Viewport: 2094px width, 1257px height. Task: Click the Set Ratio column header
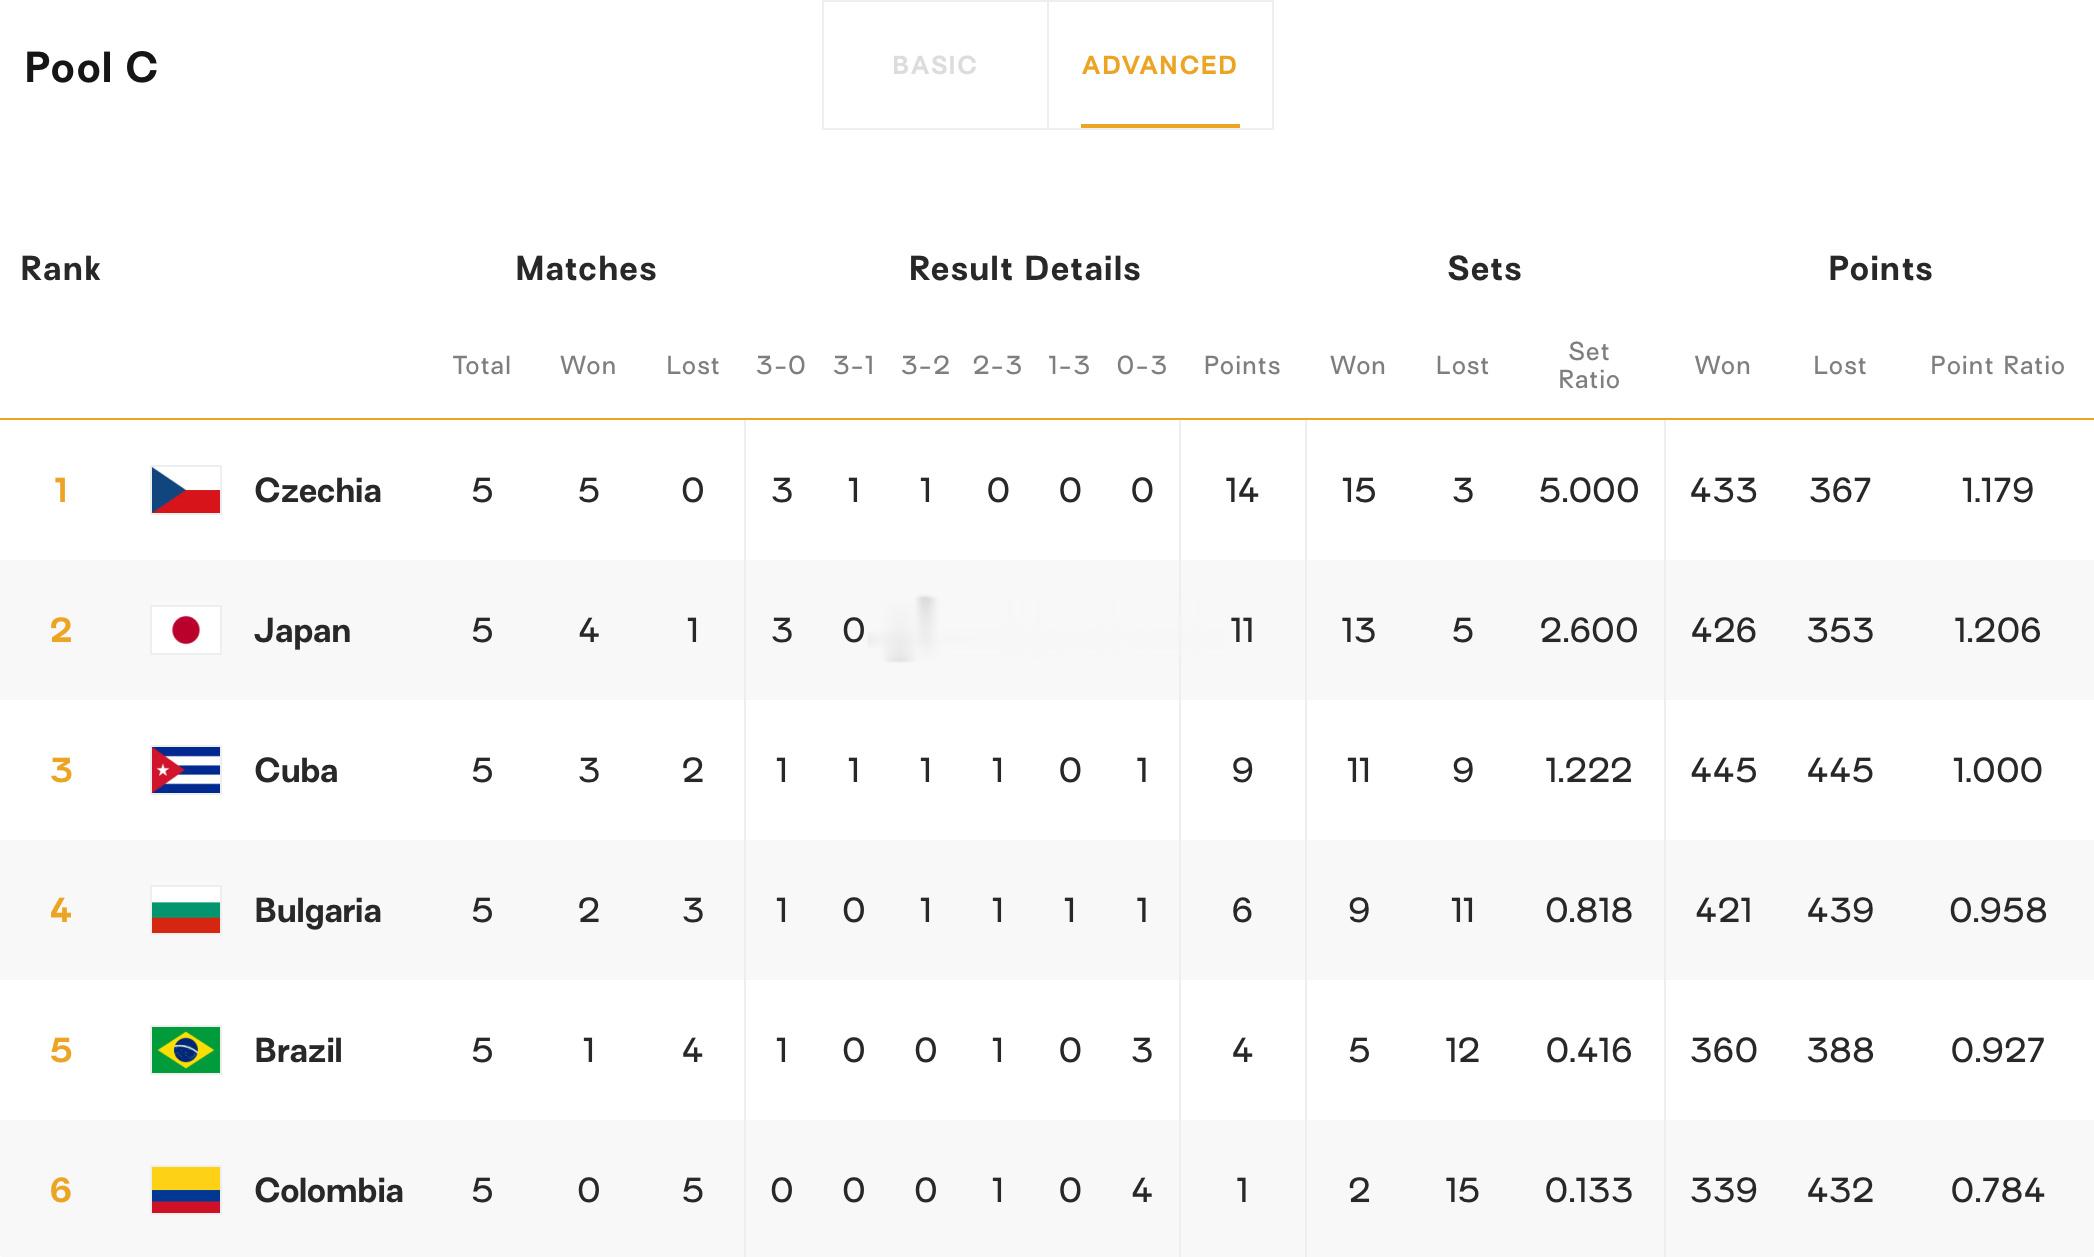[x=1589, y=366]
